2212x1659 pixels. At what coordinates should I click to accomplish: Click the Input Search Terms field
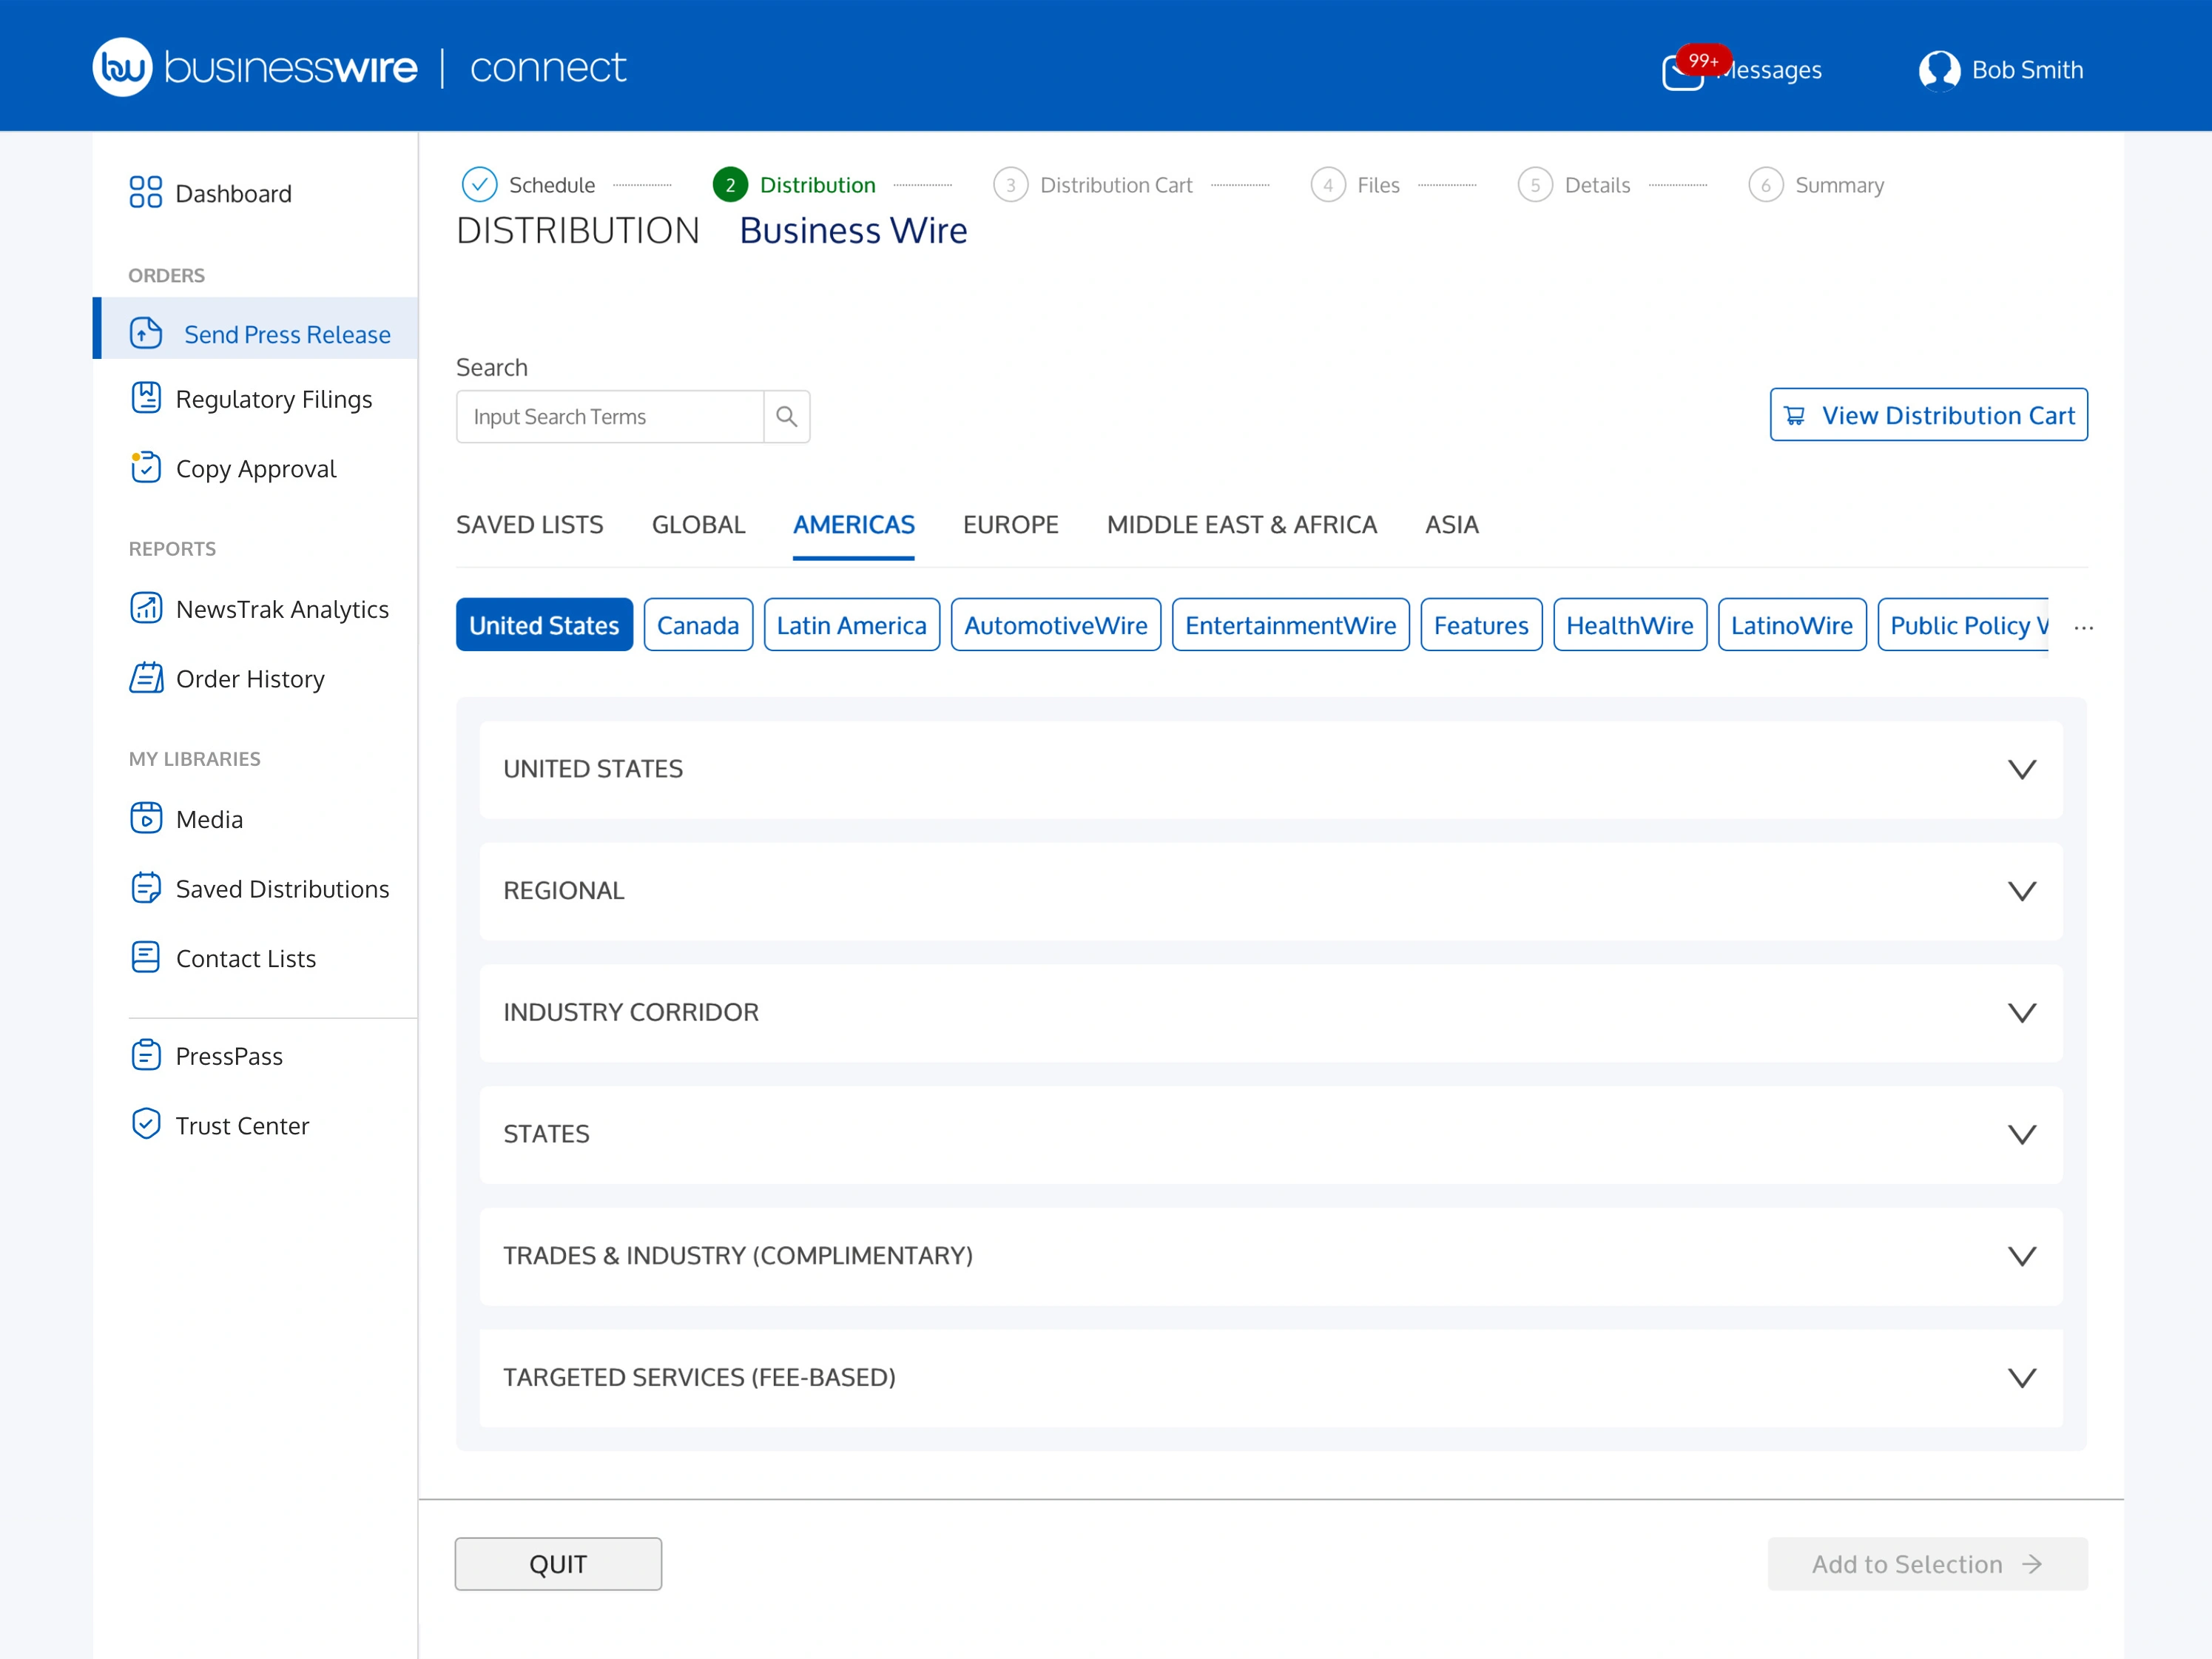610,416
